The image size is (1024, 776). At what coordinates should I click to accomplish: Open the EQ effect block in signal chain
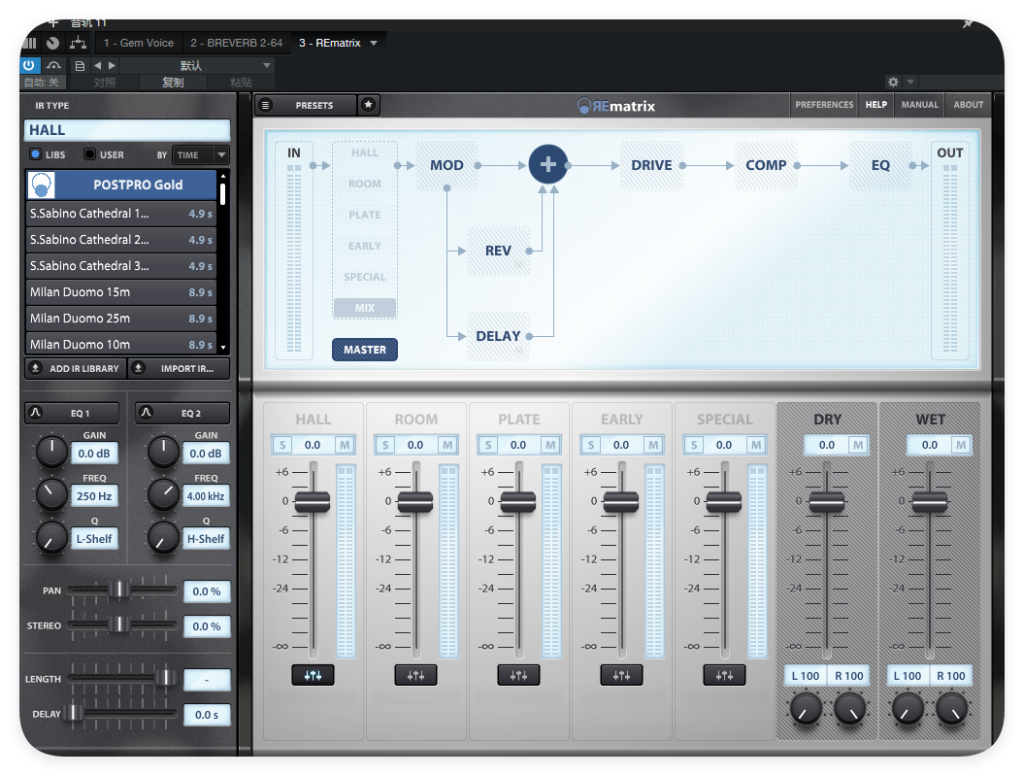(880, 165)
